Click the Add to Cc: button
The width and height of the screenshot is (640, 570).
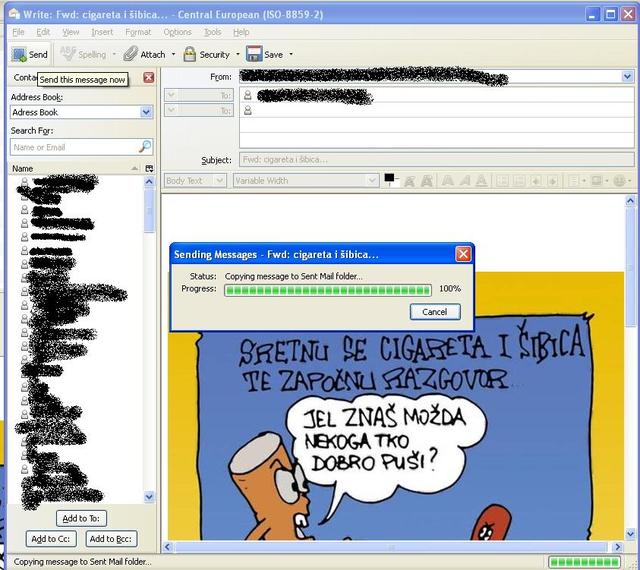(x=51, y=539)
